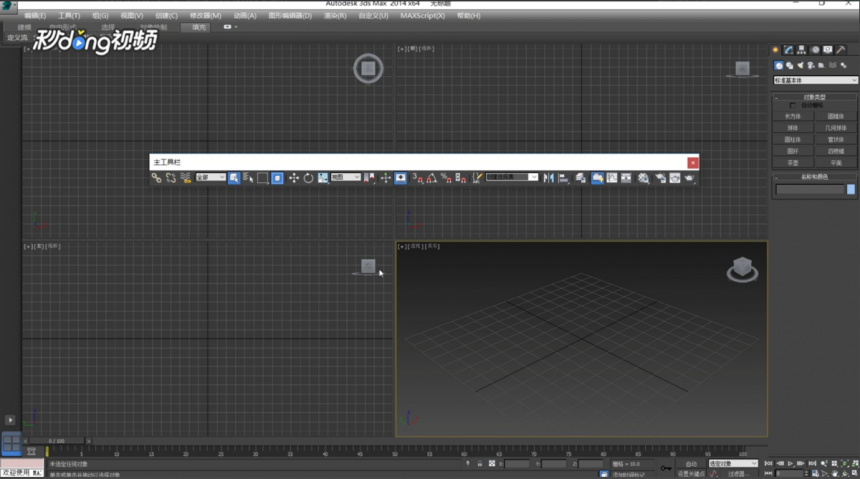The width and height of the screenshot is (860, 479).
Task: Select the Lights category icon
Action: [800, 65]
